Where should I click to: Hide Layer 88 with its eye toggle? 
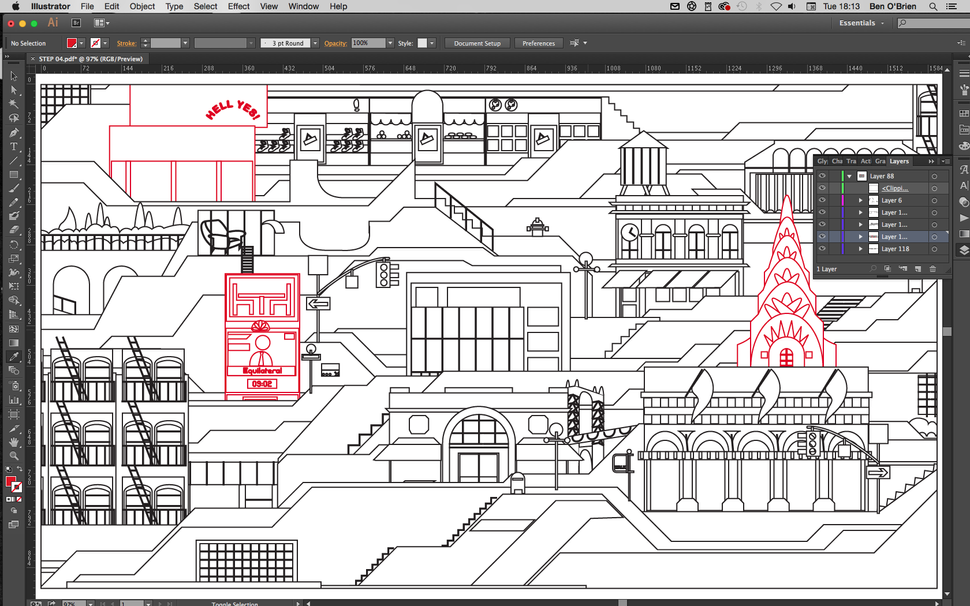click(x=822, y=176)
